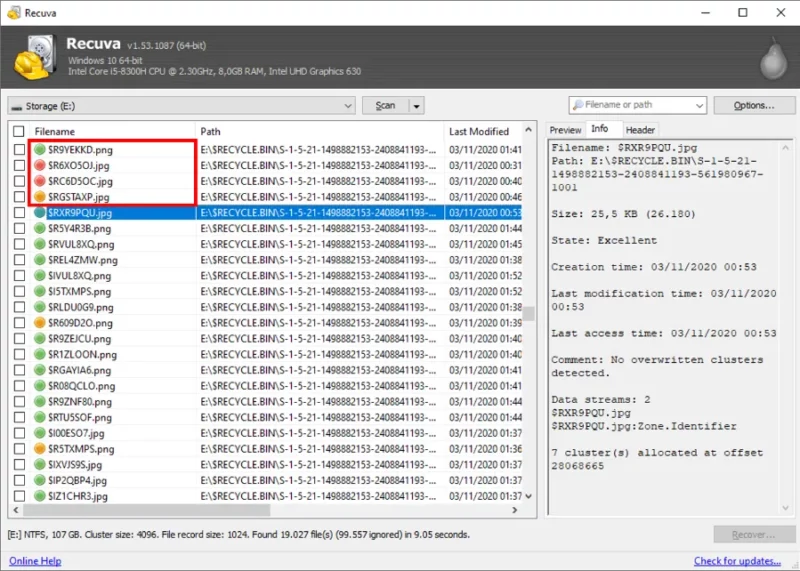Click the horizontal scrollbar right arrow
This screenshot has width=800, height=571.
(515, 510)
